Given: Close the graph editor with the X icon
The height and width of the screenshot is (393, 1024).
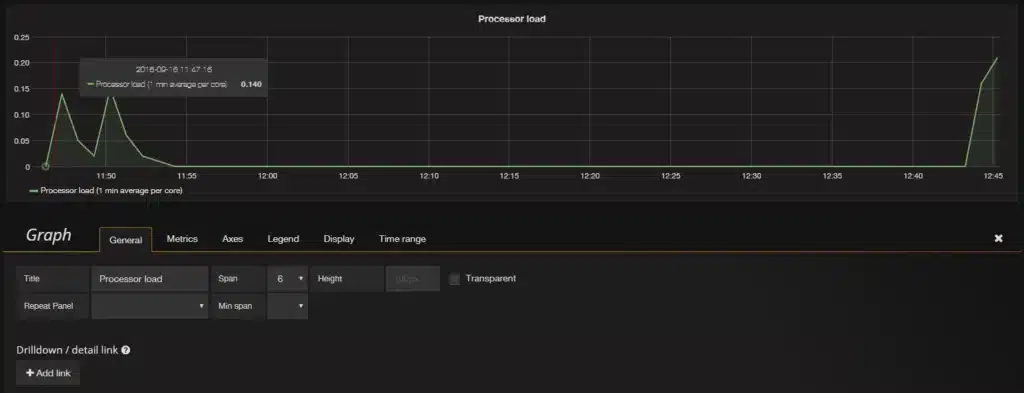Looking at the screenshot, I should 998,239.
